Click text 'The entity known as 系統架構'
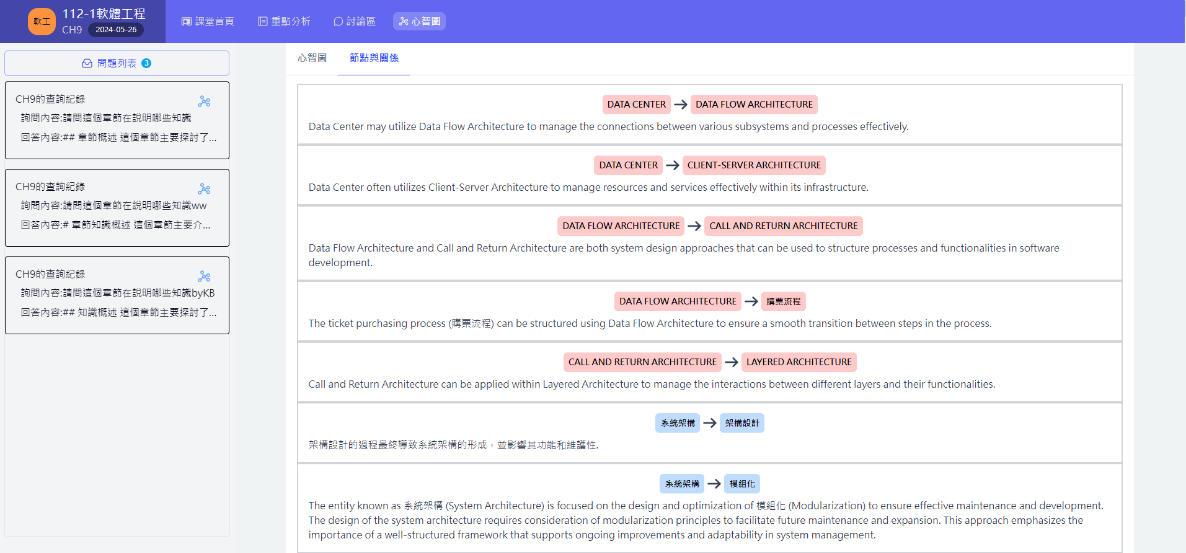This screenshot has width=1186, height=553. 706,520
